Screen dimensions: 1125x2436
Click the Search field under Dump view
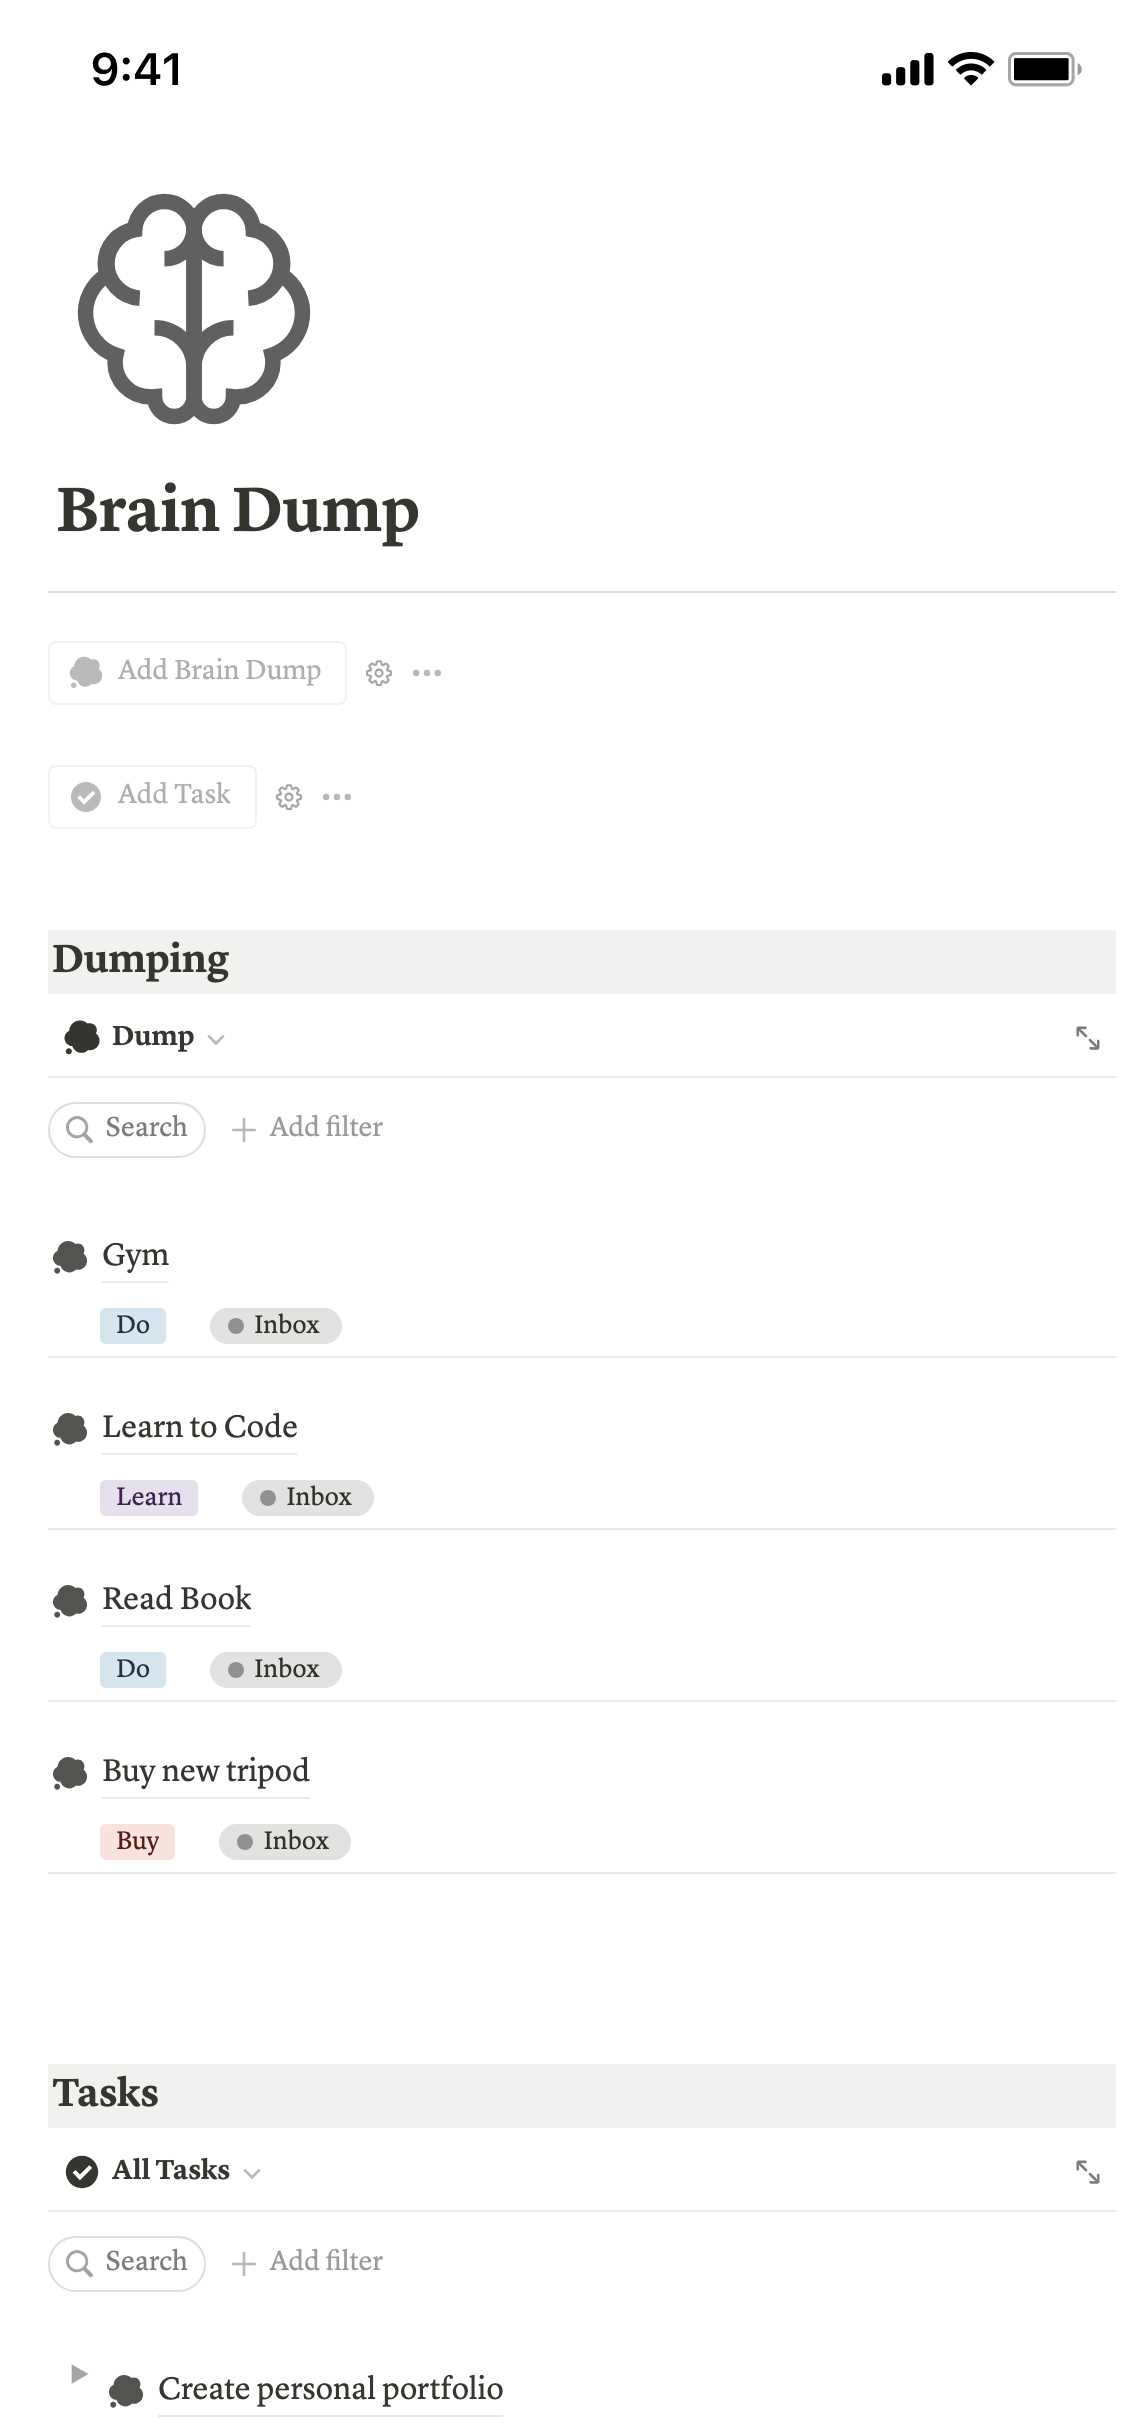point(127,1129)
